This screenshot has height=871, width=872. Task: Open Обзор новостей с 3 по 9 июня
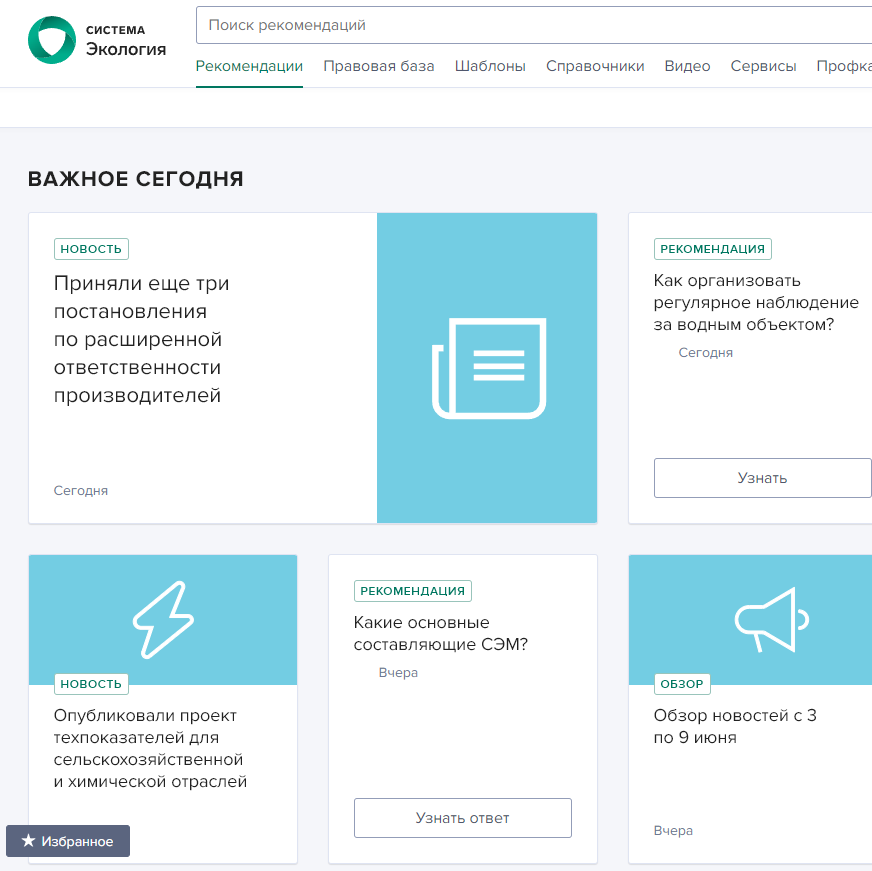point(734,727)
